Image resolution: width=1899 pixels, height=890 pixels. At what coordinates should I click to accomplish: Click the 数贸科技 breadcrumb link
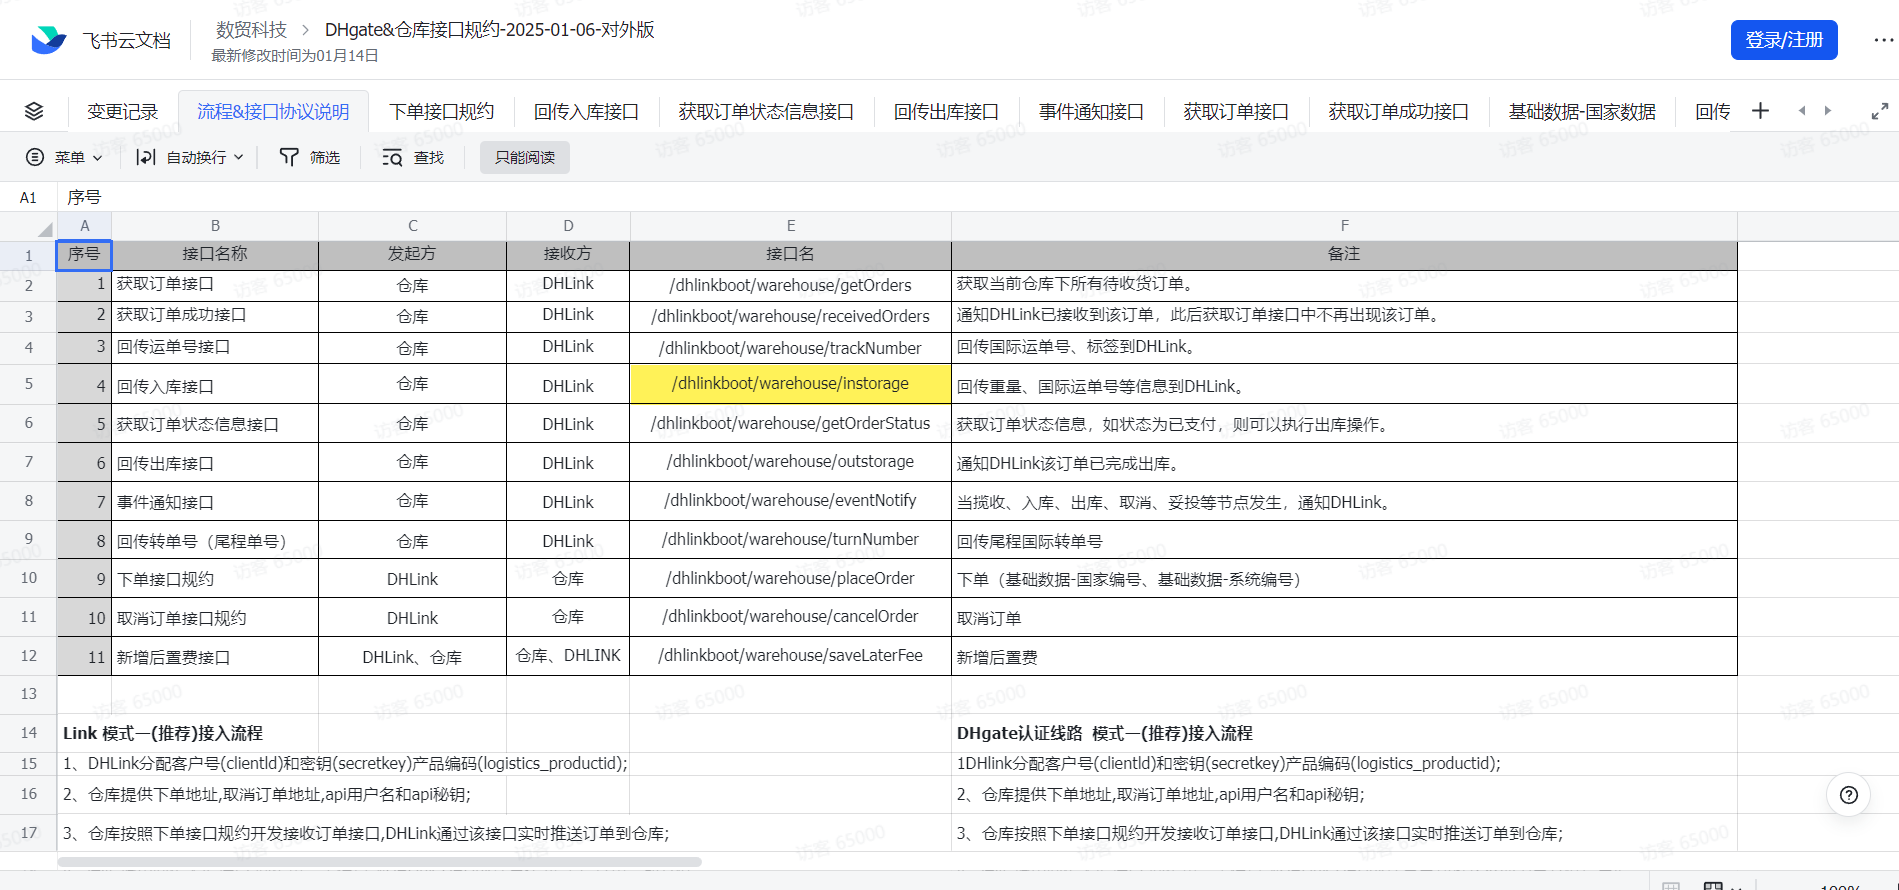pyautogui.click(x=251, y=30)
